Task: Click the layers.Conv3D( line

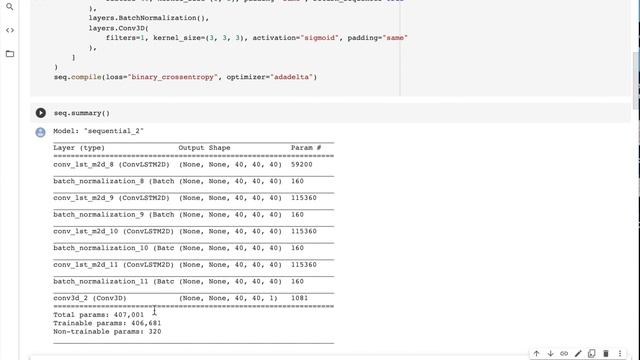Action: click(x=119, y=28)
